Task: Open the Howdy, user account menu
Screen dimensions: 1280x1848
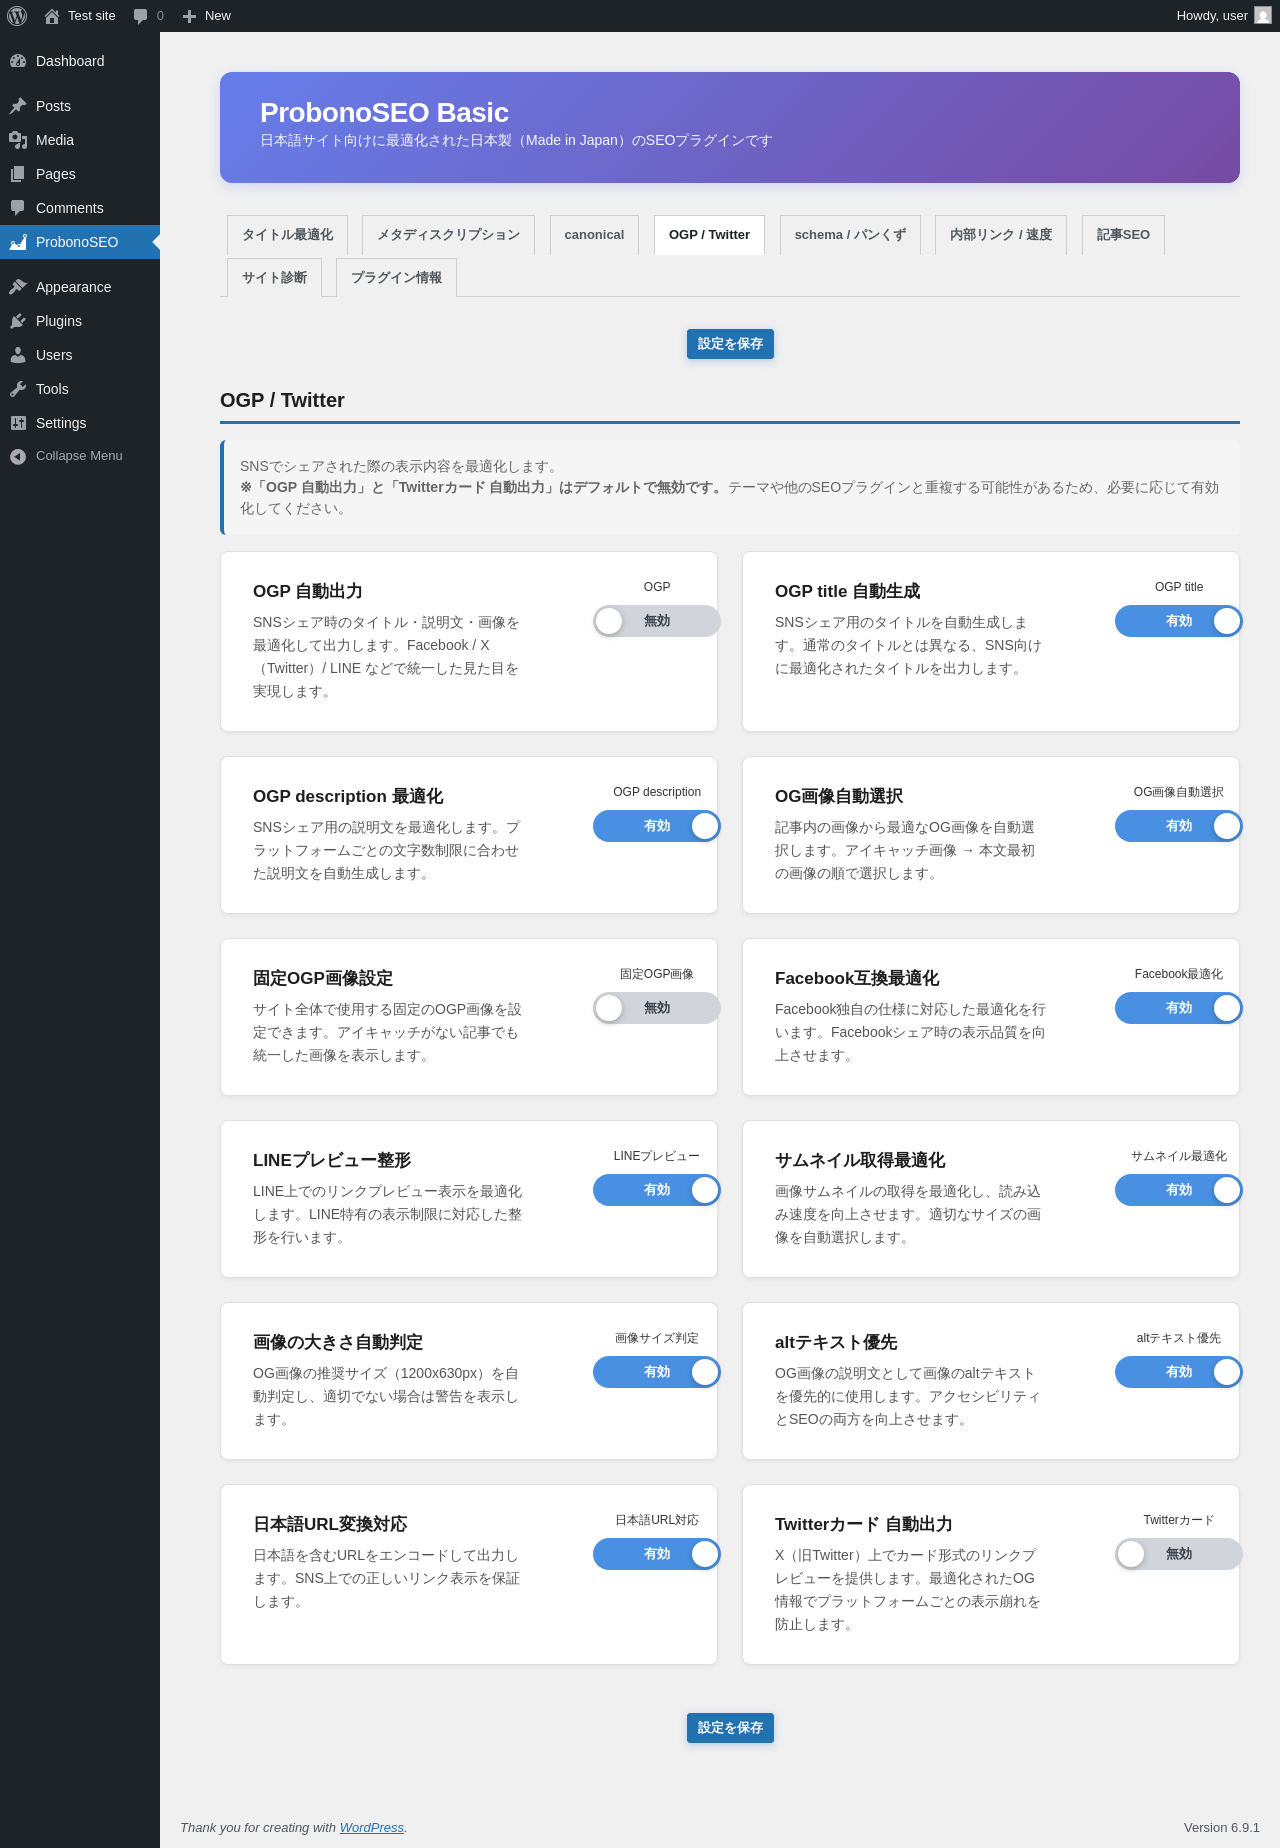Action: [1223, 16]
